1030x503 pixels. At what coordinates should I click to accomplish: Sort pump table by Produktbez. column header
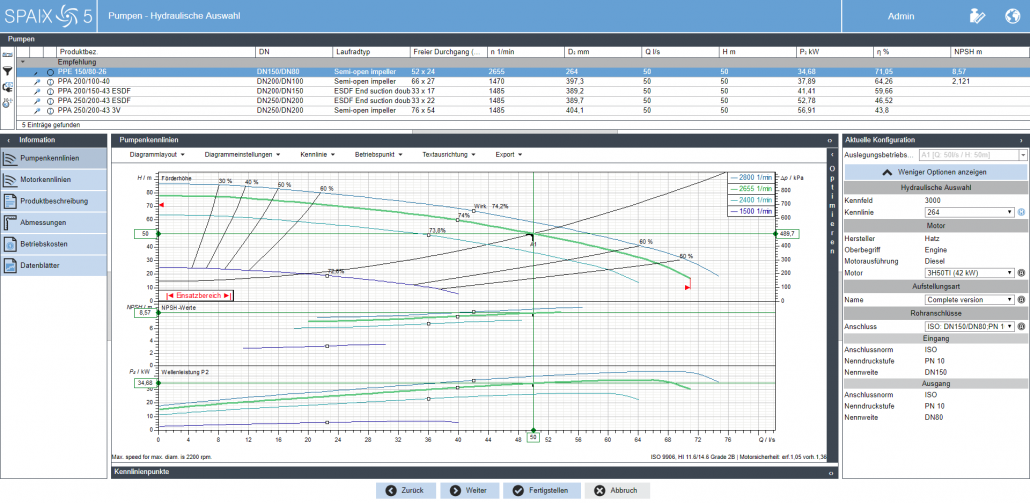(156, 51)
